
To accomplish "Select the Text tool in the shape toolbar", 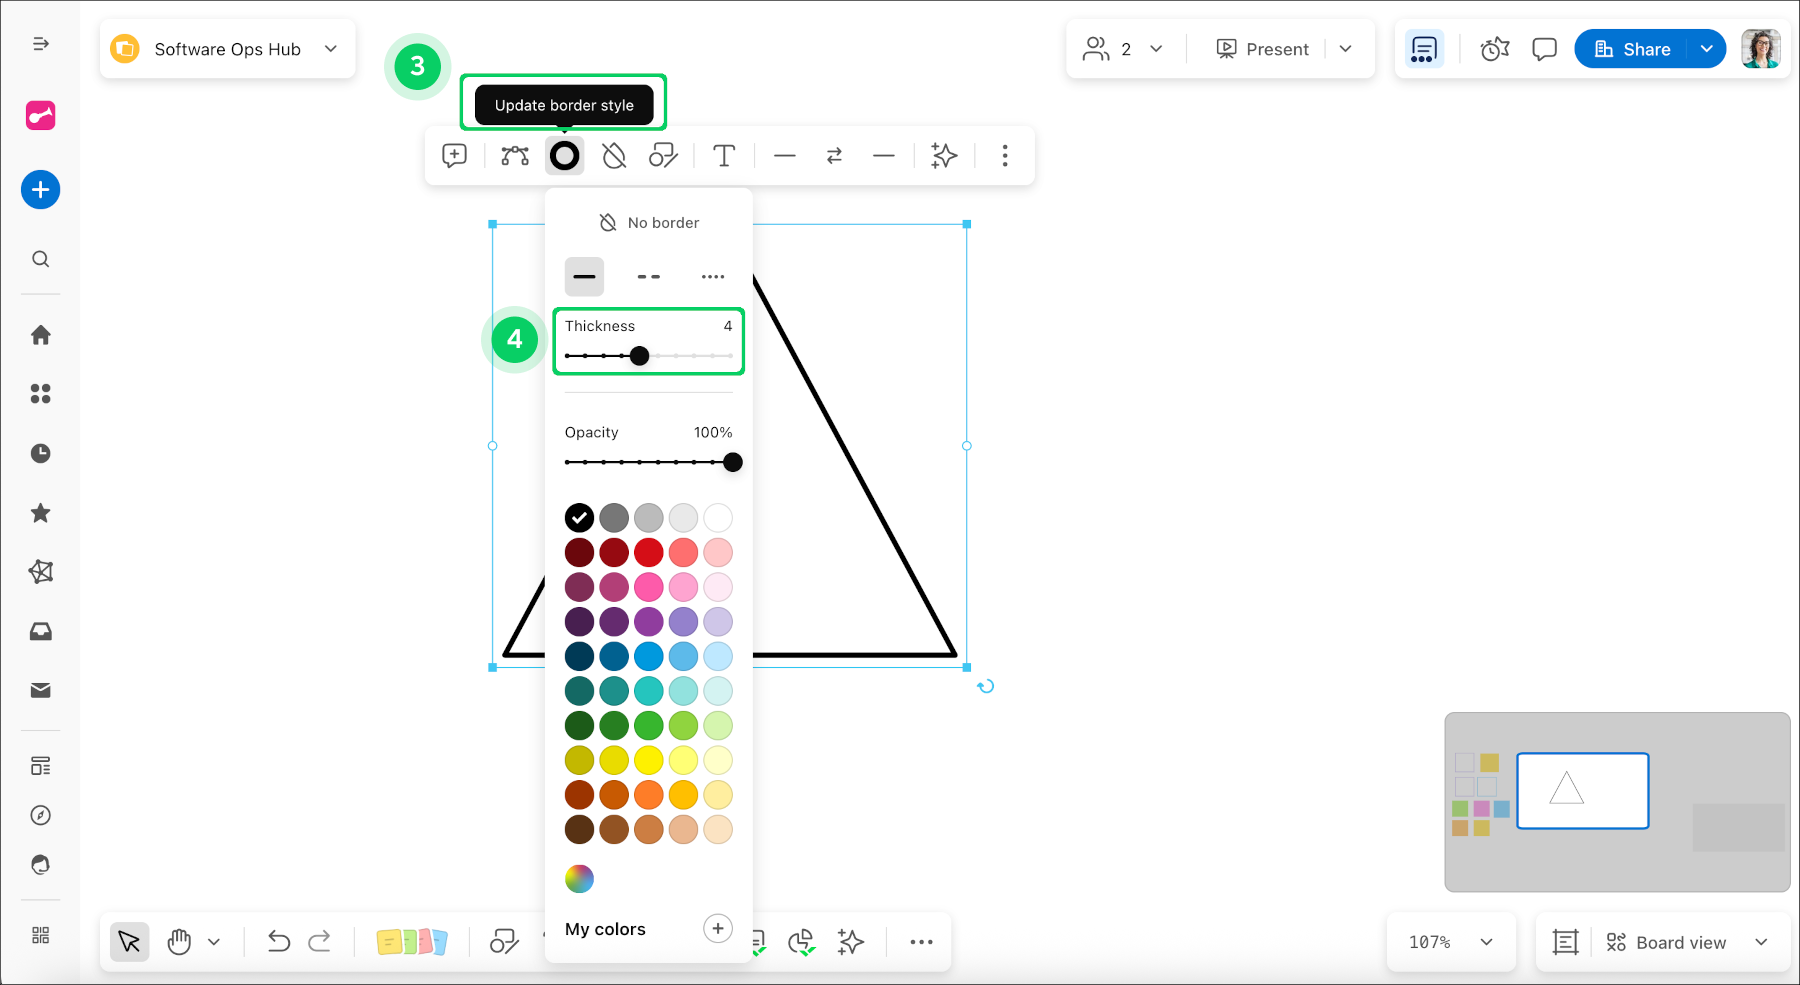I will coord(724,156).
